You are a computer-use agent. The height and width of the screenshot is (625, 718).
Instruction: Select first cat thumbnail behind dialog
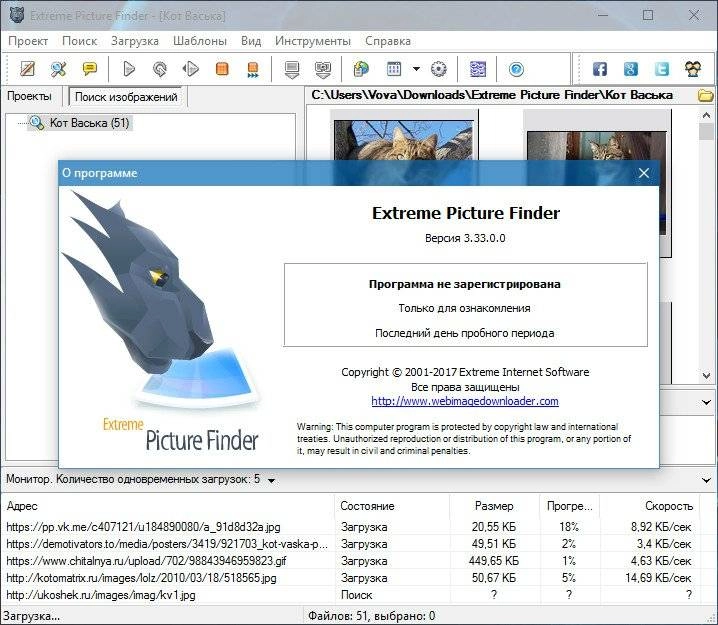[404, 140]
